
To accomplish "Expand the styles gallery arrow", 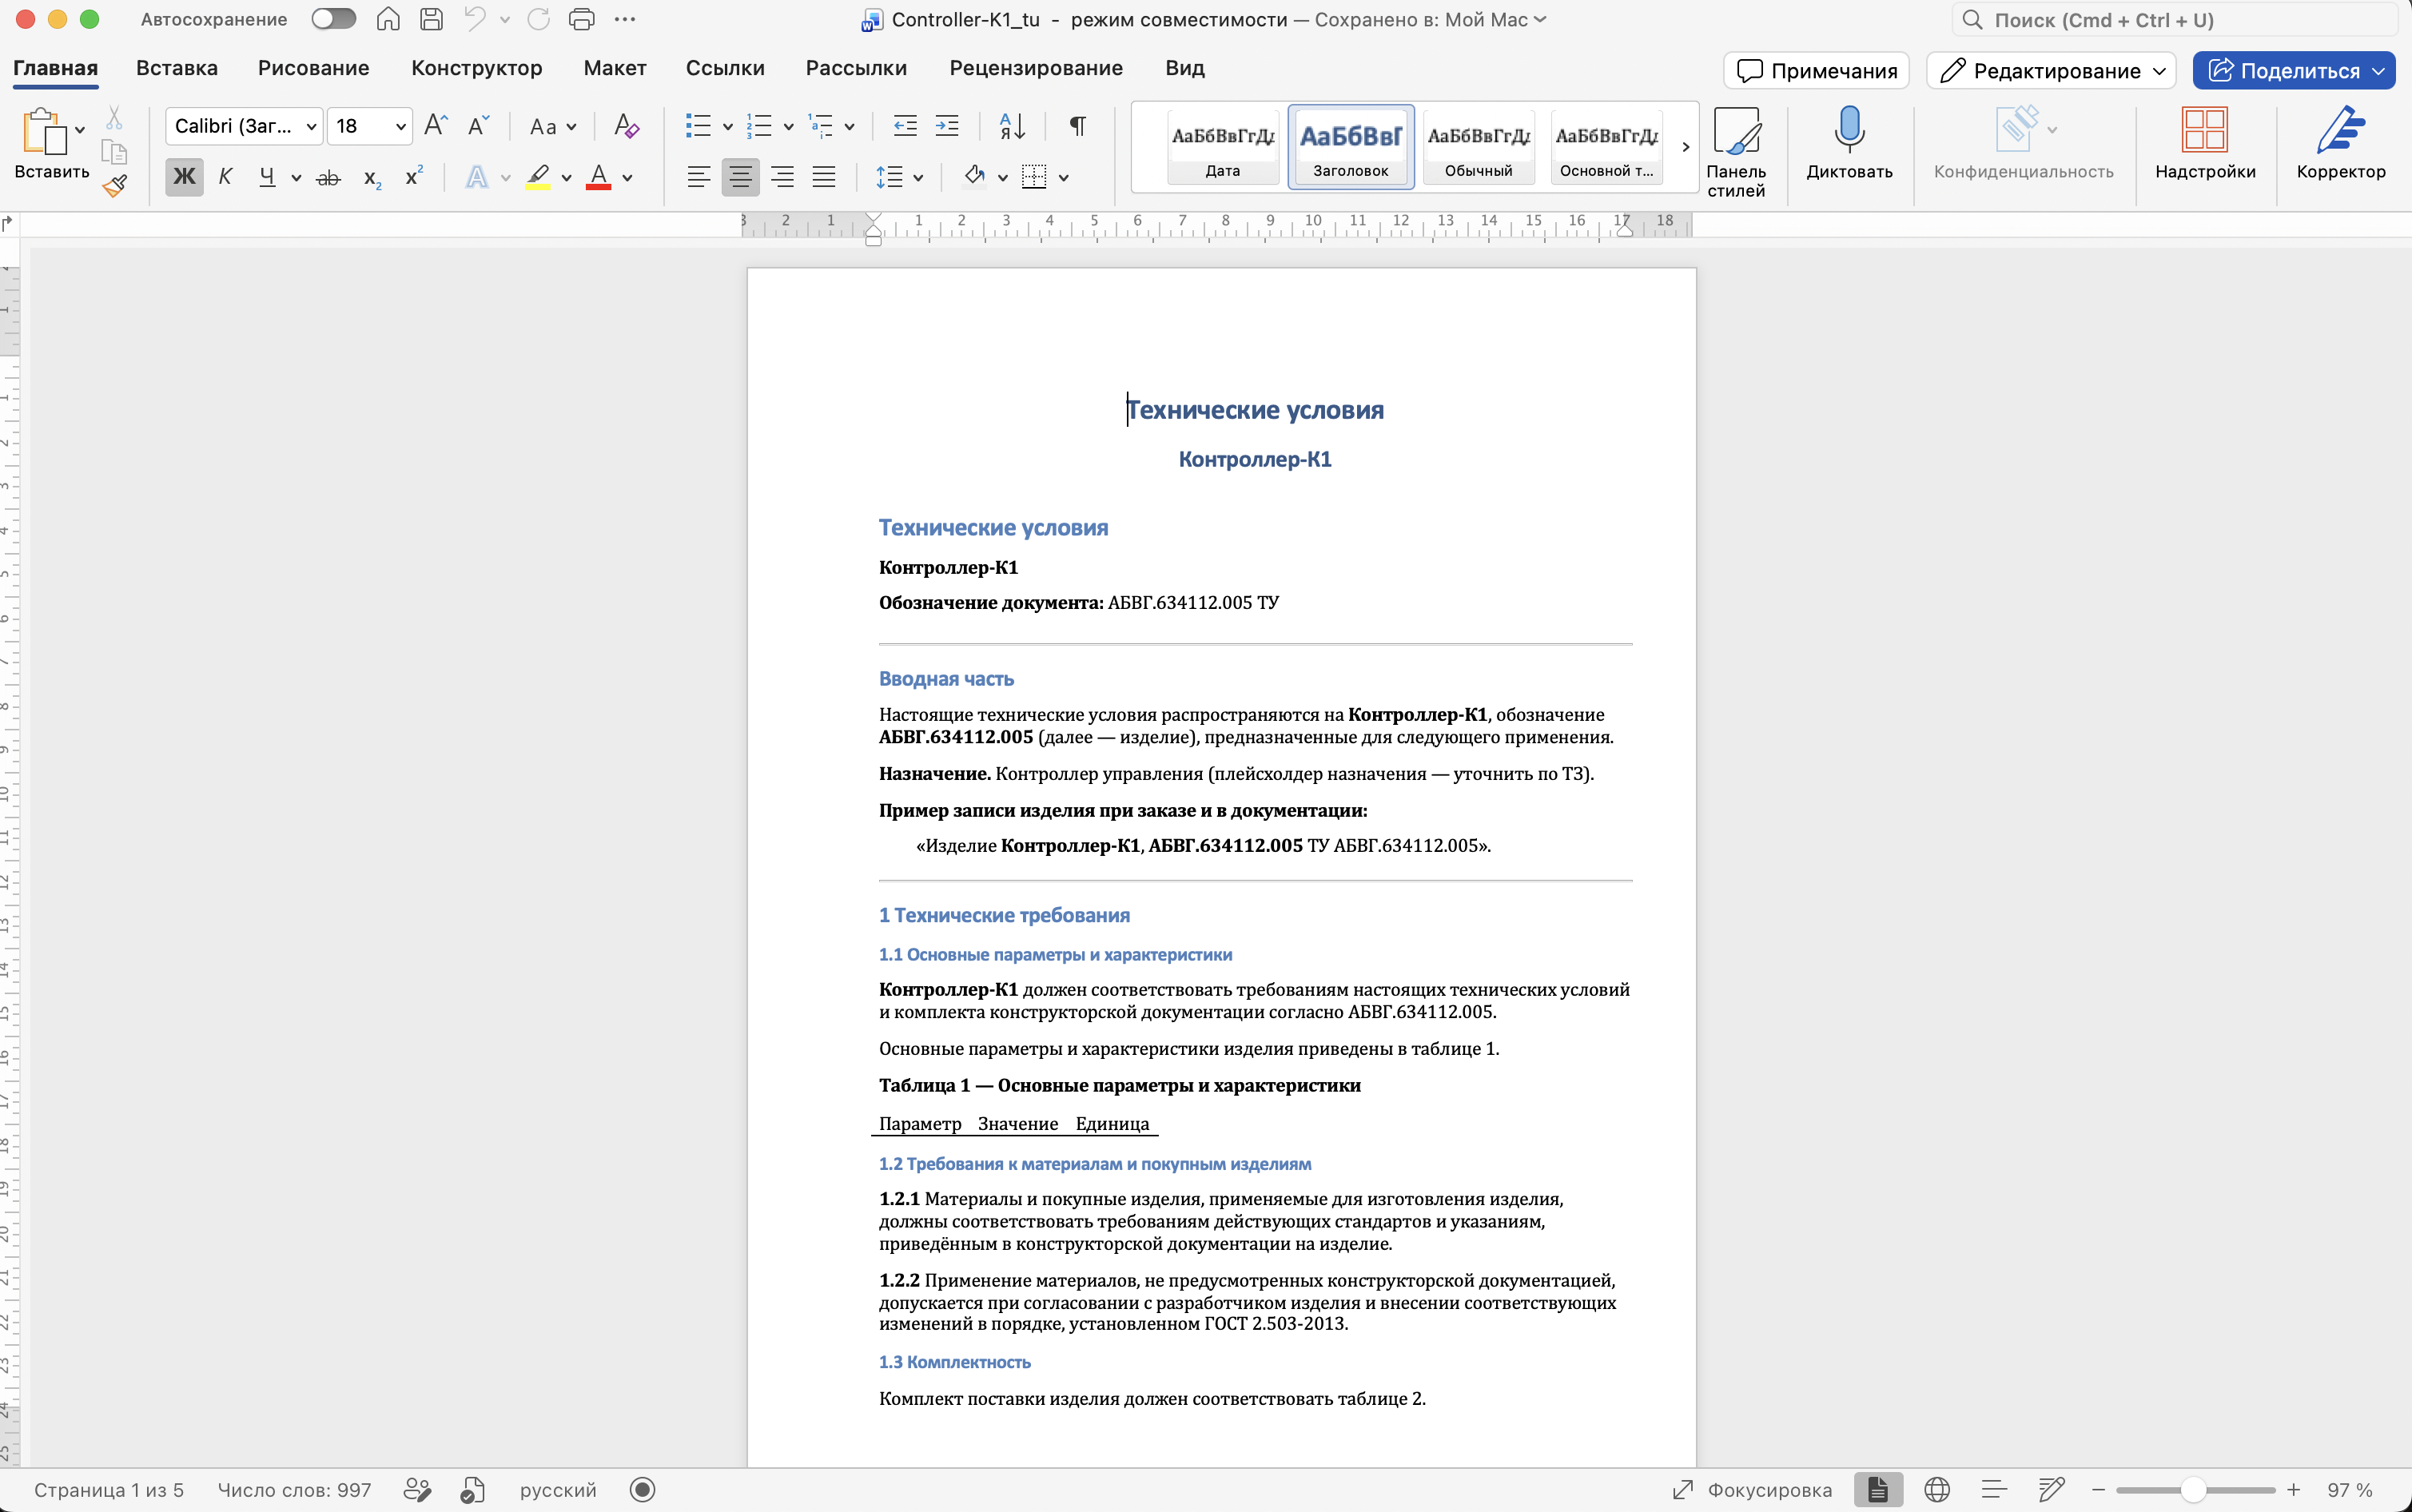I will (x=1685, y=147).
